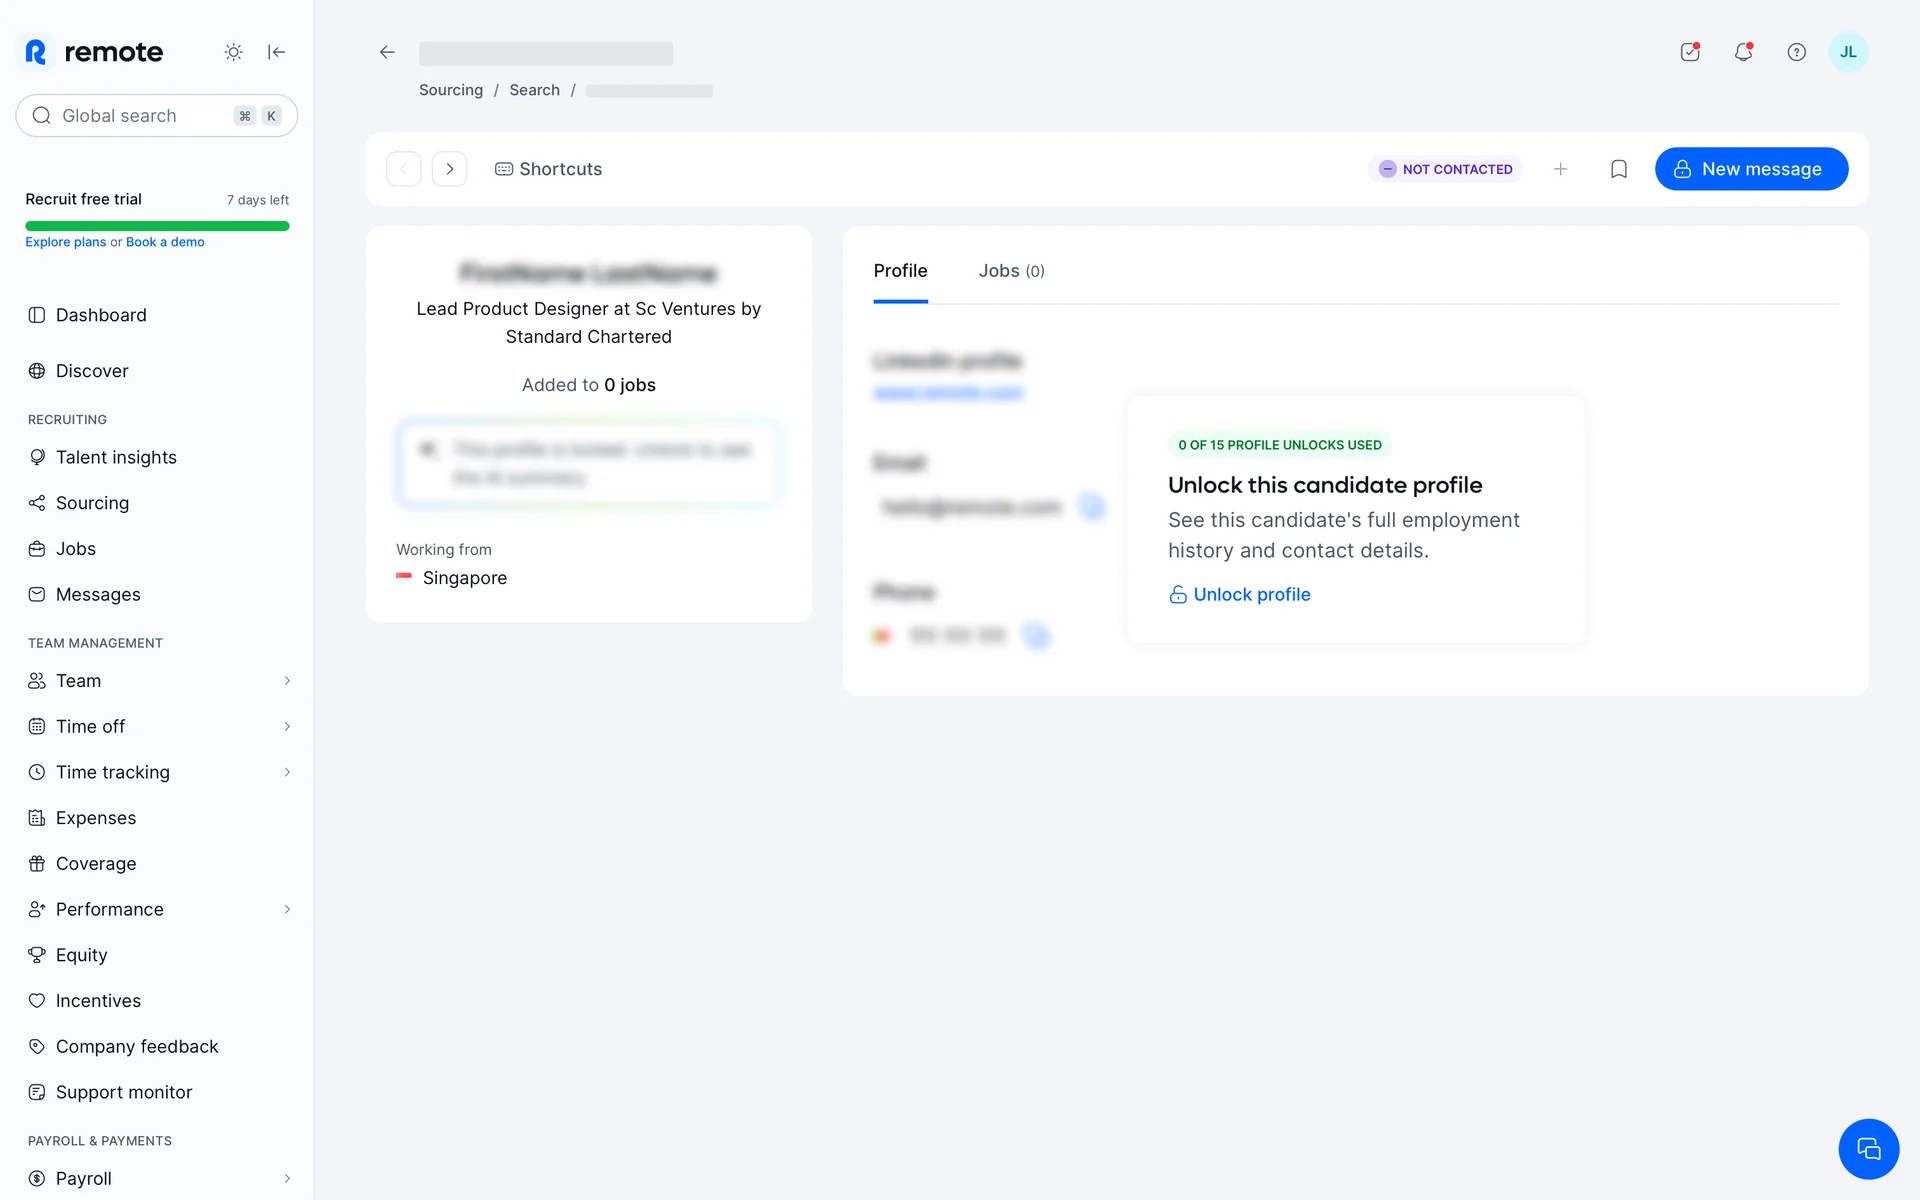
Task: Bookmark this candidate profile
Action: click(1619, 169)
